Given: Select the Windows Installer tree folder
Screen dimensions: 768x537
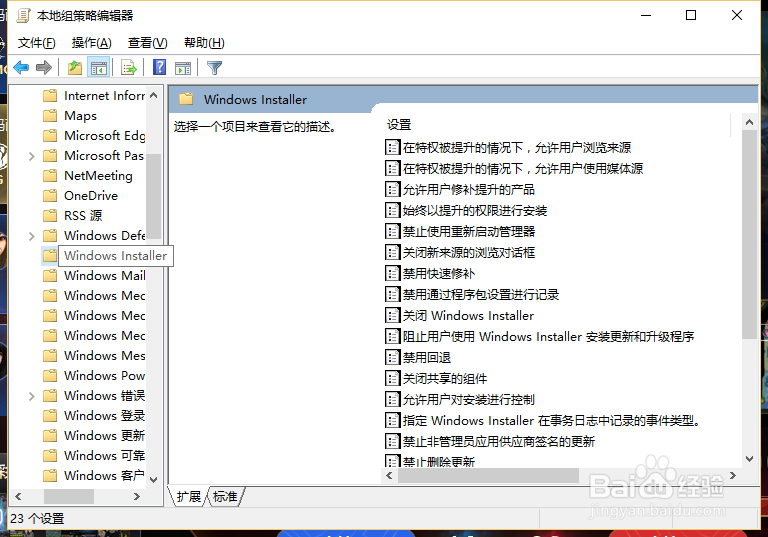Looking at the screenshot, I should pos(108,256).
